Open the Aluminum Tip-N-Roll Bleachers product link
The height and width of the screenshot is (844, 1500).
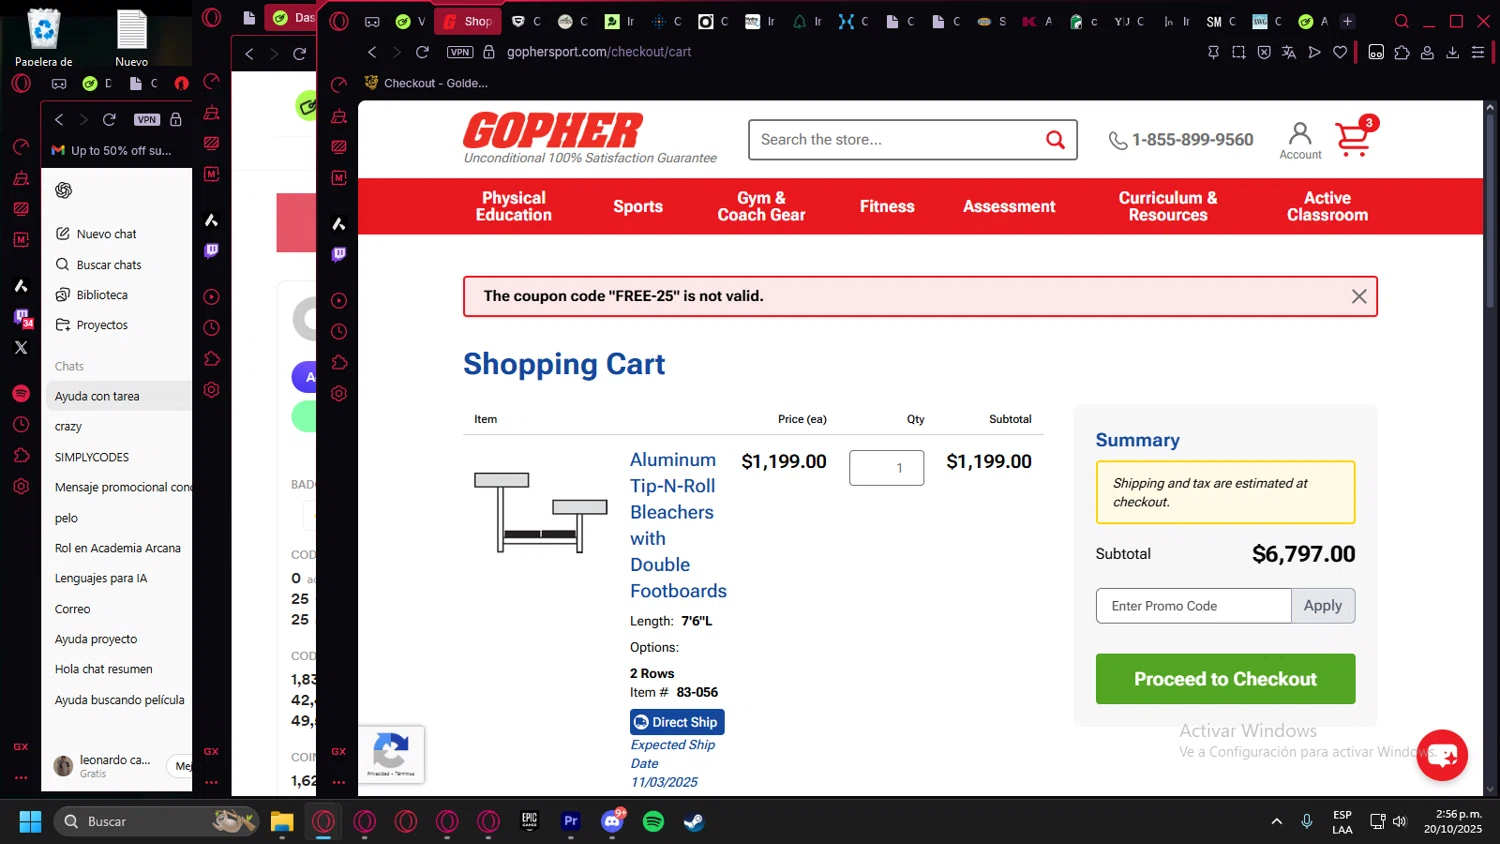[678, 525]
